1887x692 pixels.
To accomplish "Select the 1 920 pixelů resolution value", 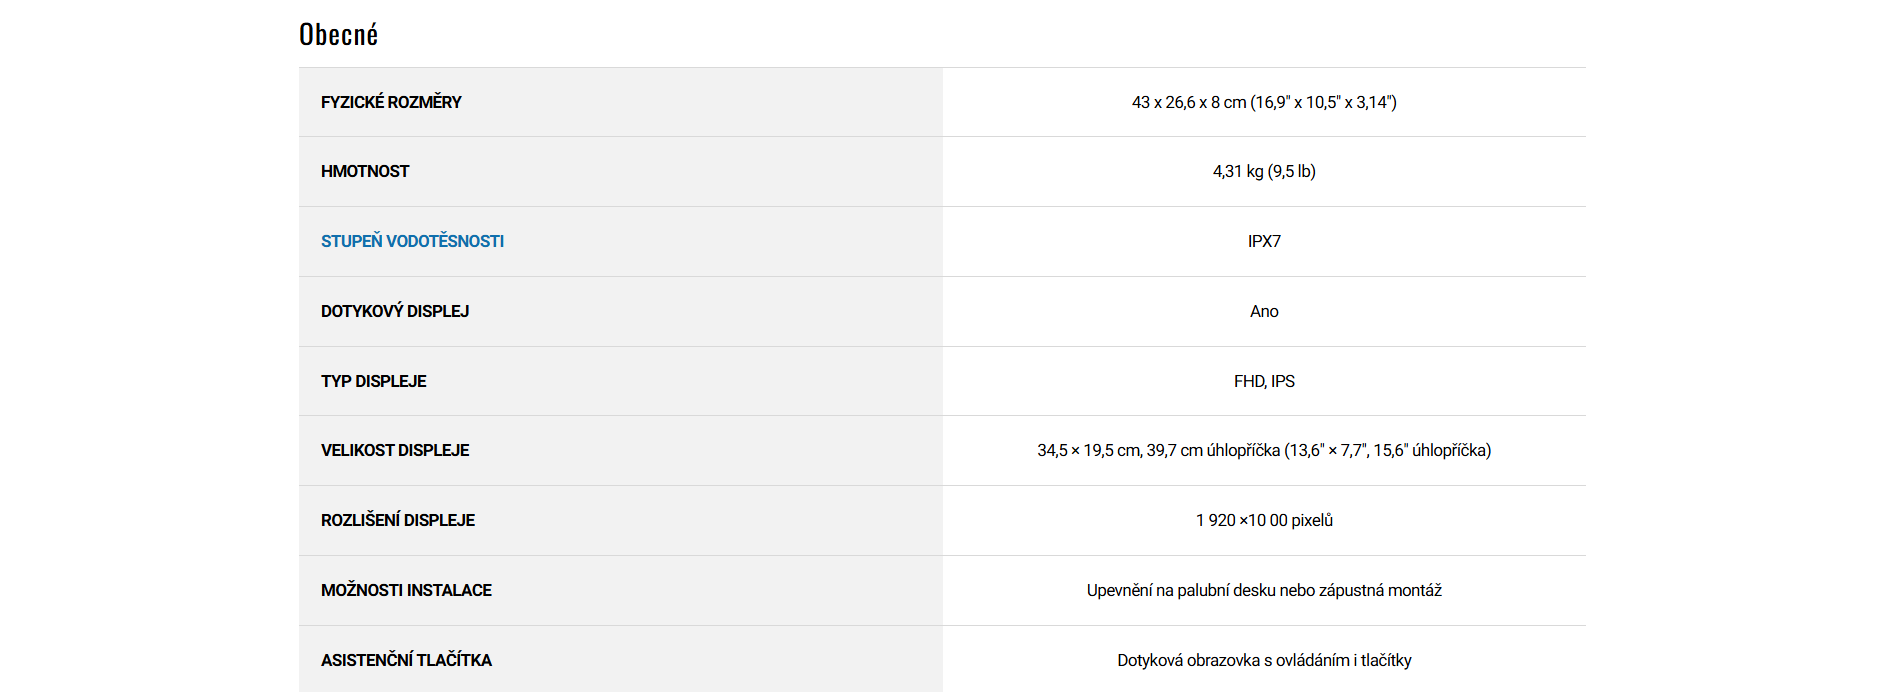I will coord(1264,520).
